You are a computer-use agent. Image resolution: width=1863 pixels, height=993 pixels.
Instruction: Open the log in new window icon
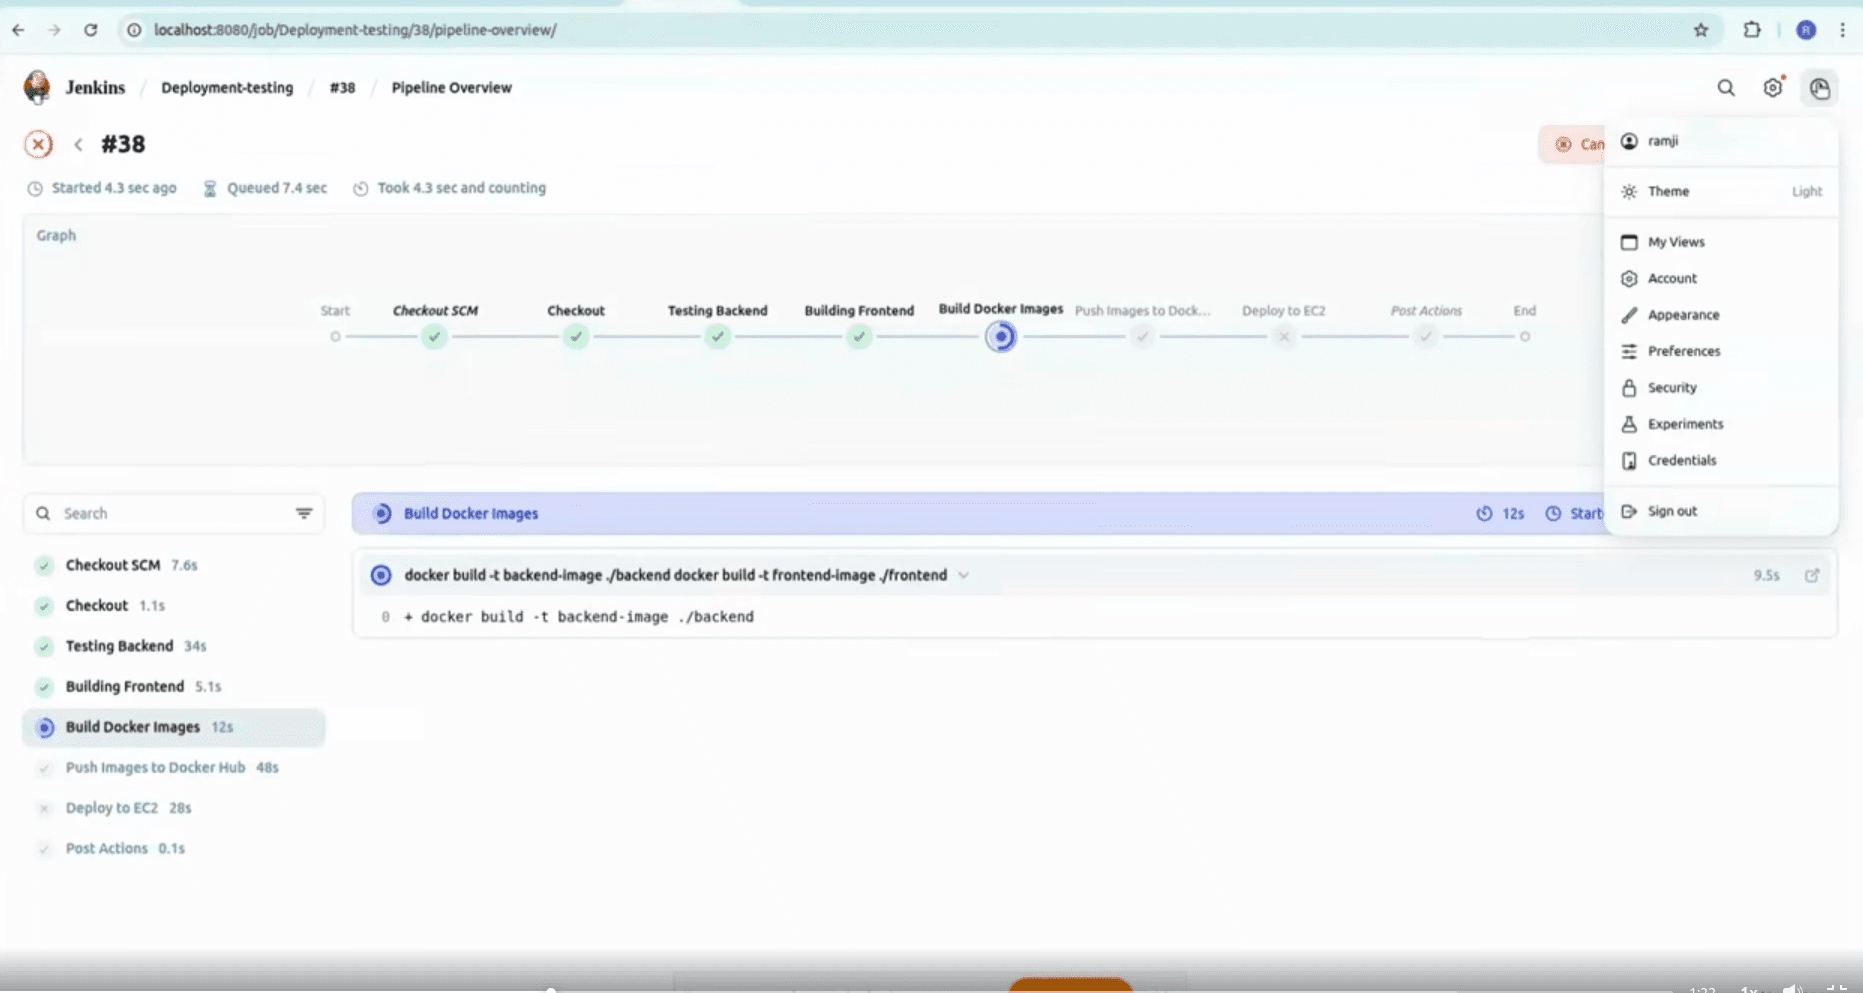(1813, 575)
